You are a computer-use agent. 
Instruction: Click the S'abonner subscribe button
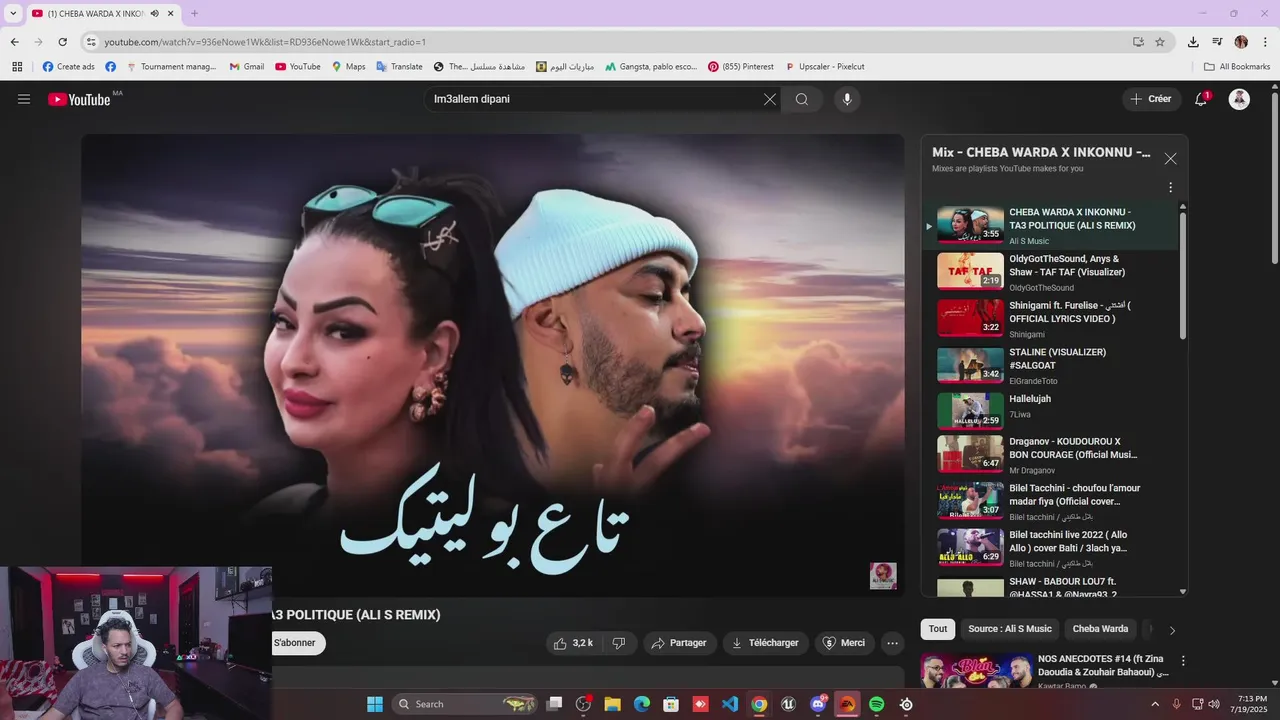click(x=297, y=643)
